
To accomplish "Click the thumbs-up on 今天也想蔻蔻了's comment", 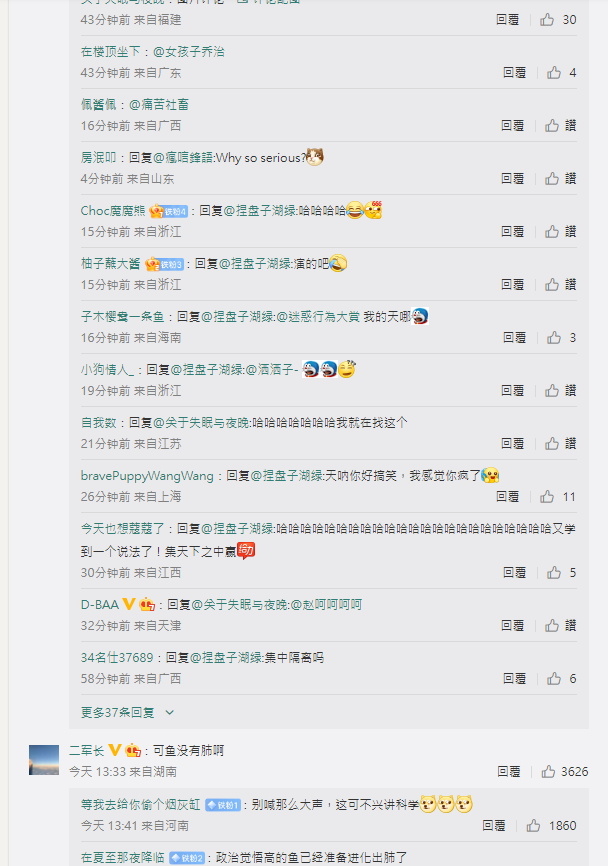I will 554,573.
